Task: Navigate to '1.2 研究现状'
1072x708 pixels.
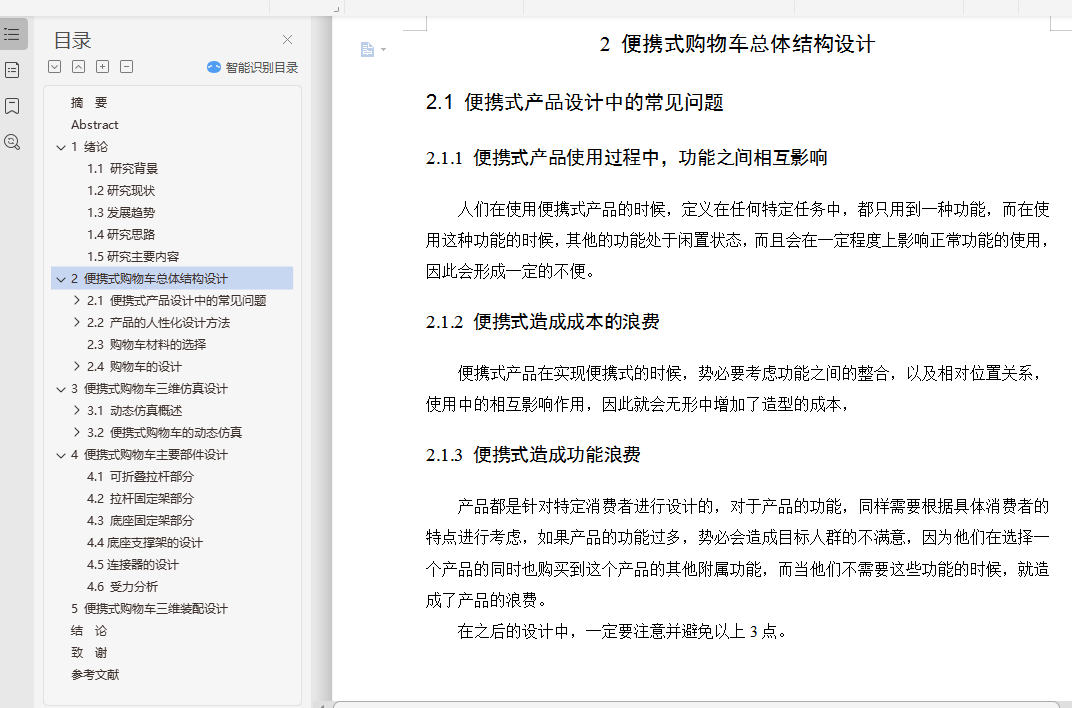Action: pos(121,190)
